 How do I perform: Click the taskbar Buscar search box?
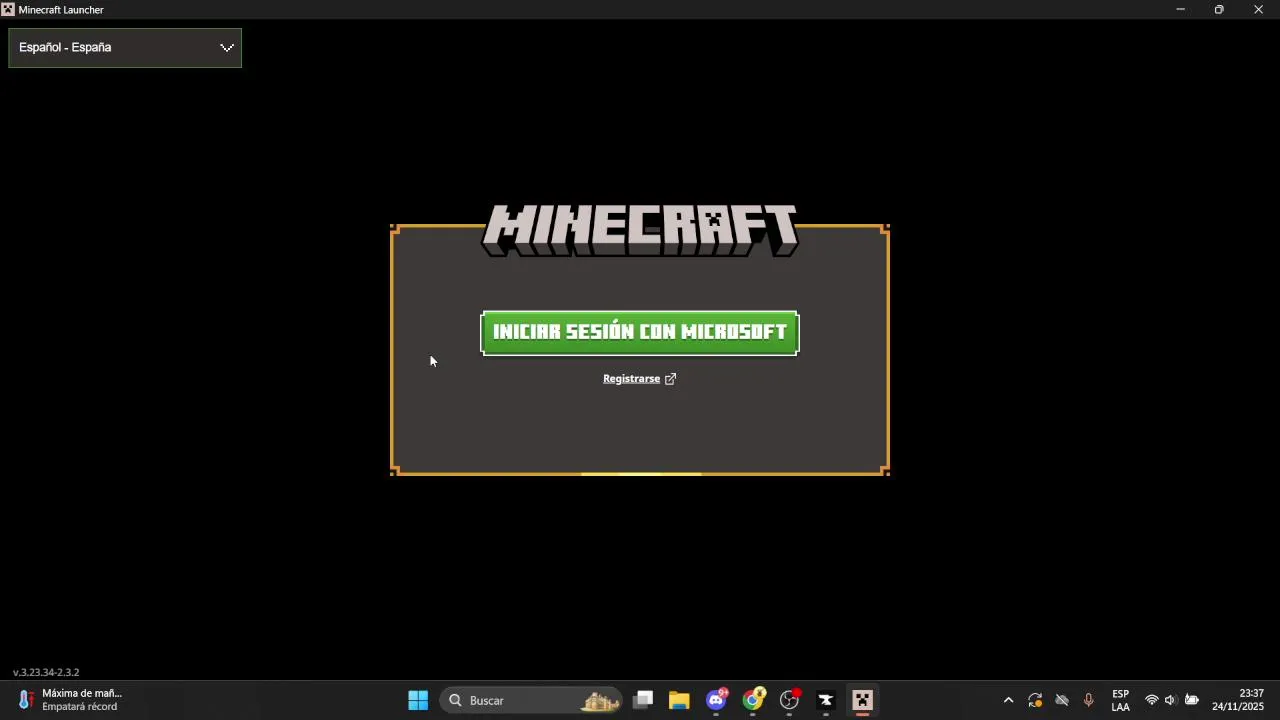coord(531,700)
